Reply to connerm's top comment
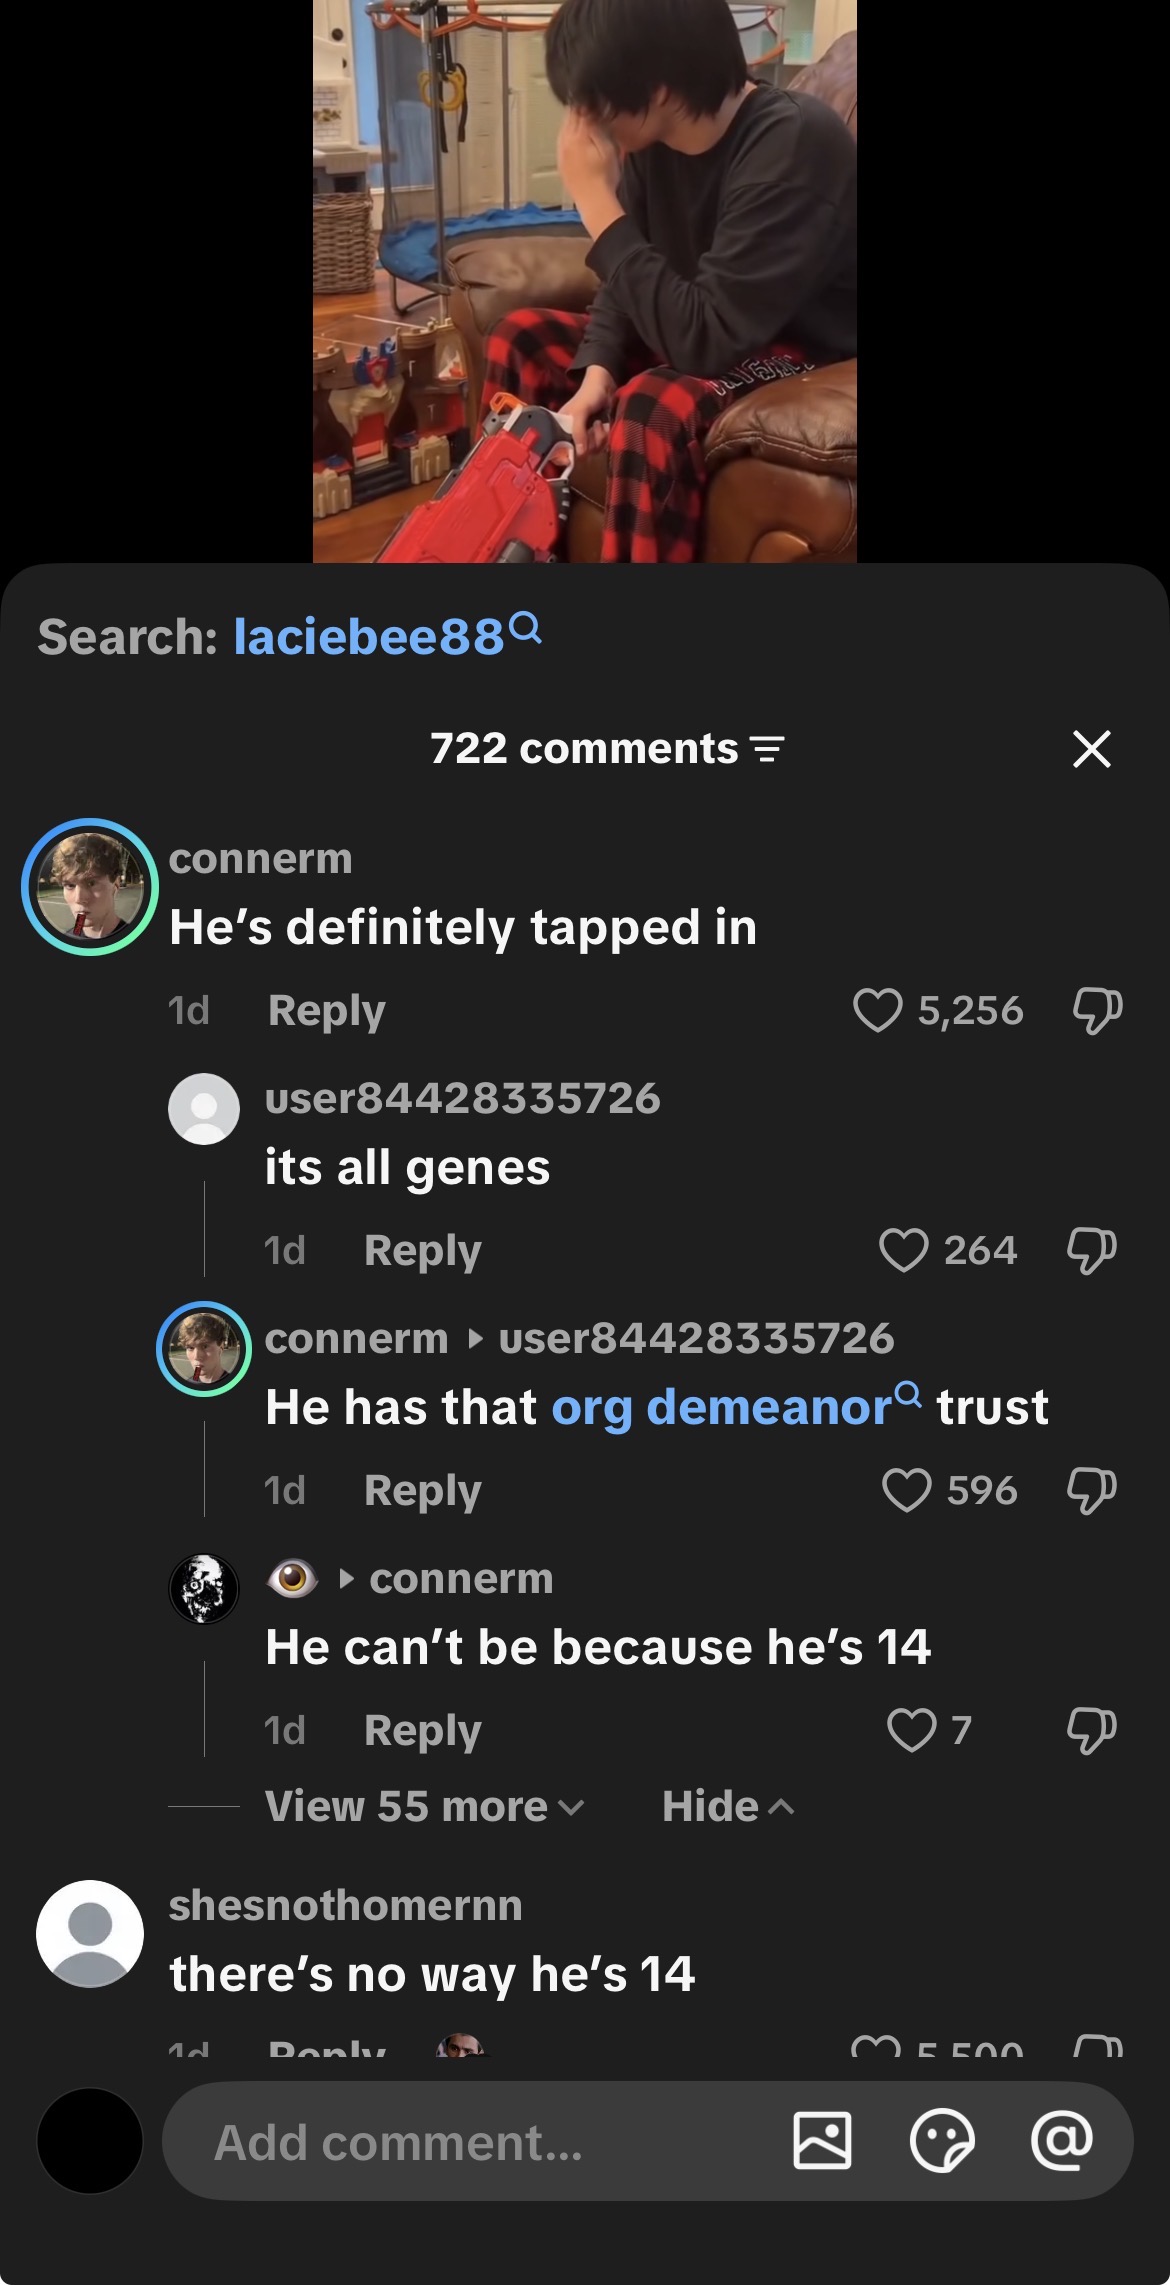Screen dimensions: 1170x2285 (x=326, y=1010)
